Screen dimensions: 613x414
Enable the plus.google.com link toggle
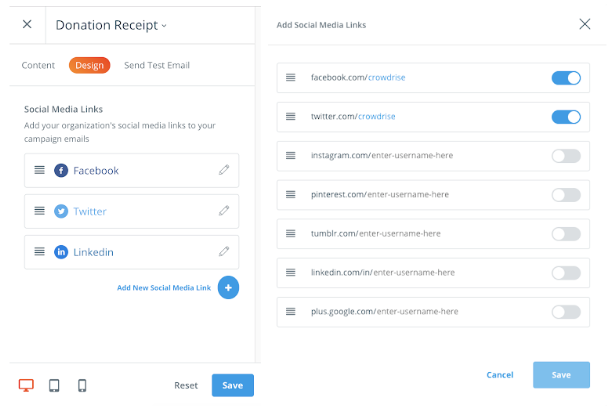[x=566, y=312]
